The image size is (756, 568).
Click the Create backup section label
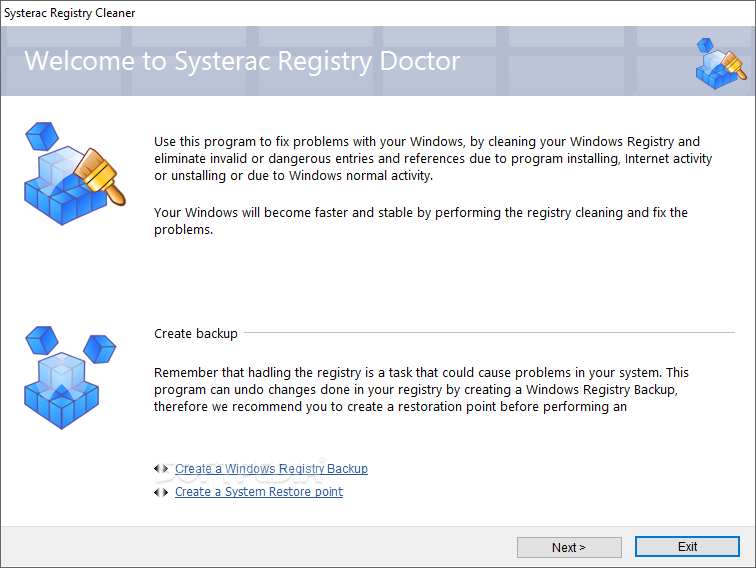pos(196,334)
